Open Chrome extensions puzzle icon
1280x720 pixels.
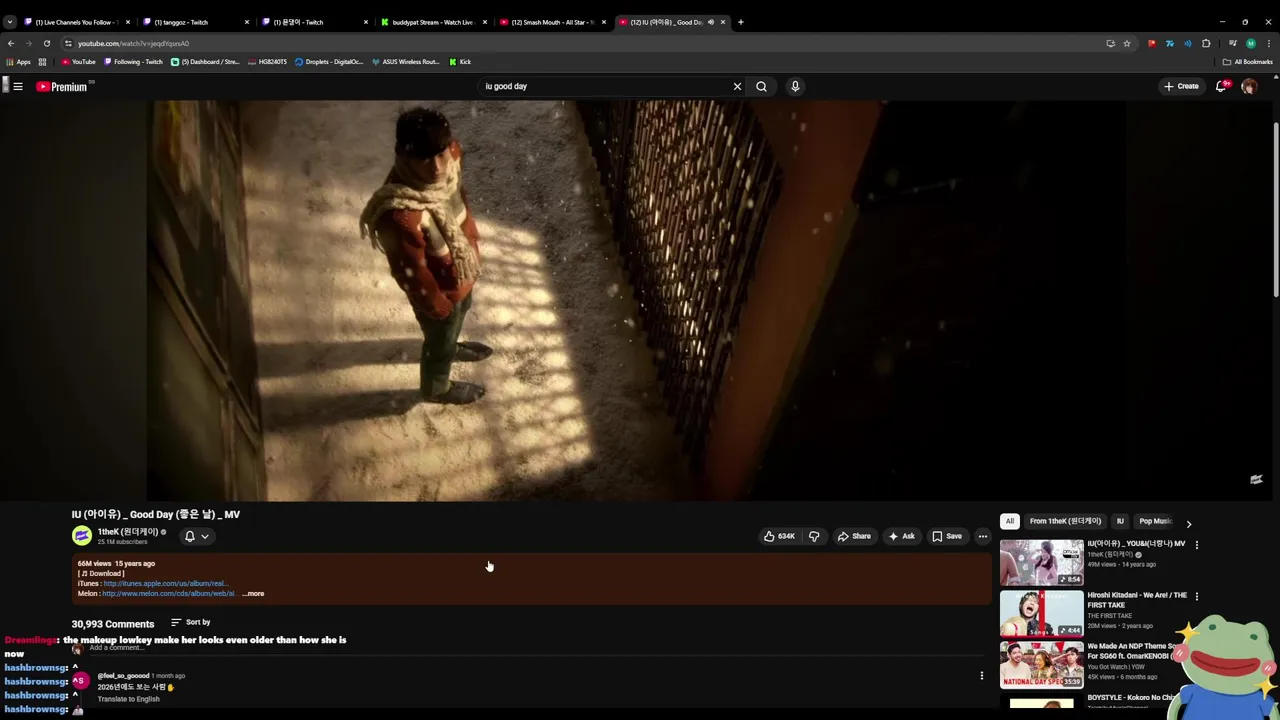(1206, 43)
